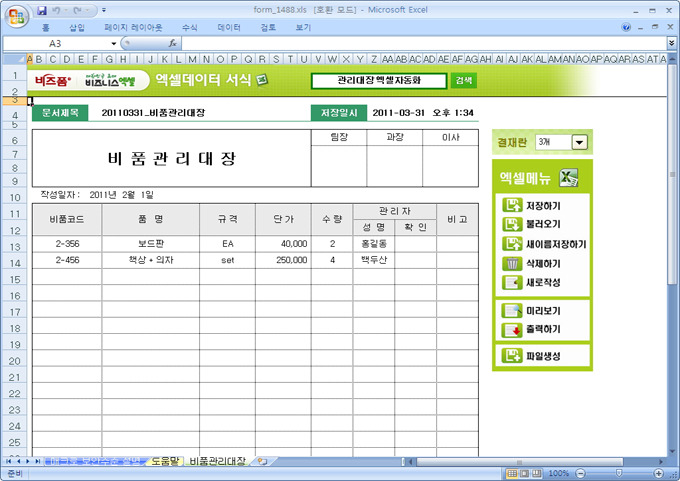Open the 데이터 ribbon tab
The width and height of the screenshot is (680, 481).
point(229,28)
